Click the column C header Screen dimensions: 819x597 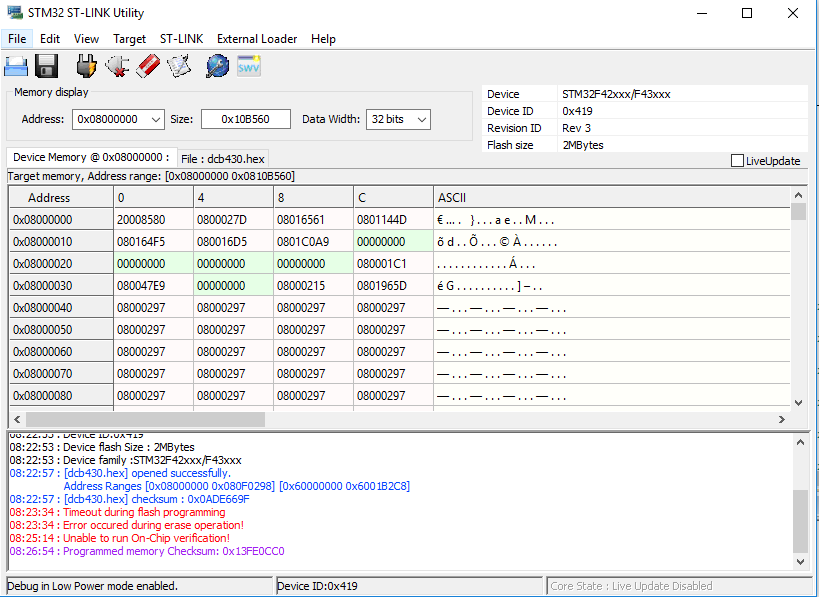point(393,197)
